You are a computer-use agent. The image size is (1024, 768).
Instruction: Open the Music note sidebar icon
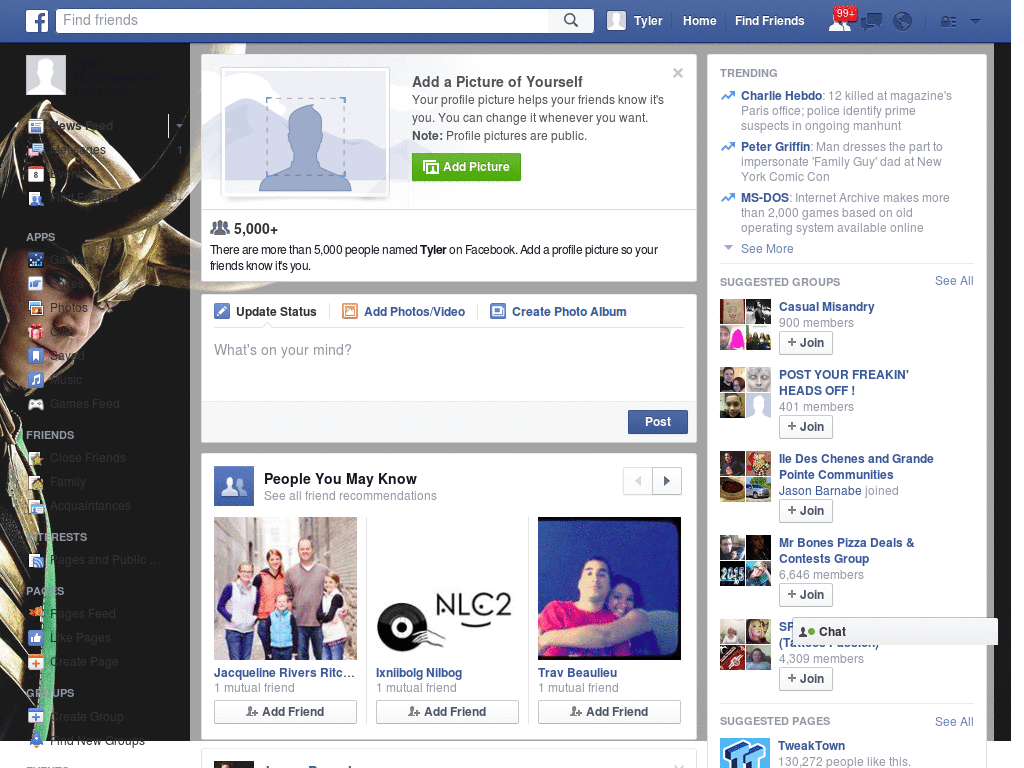coord(36,379)
